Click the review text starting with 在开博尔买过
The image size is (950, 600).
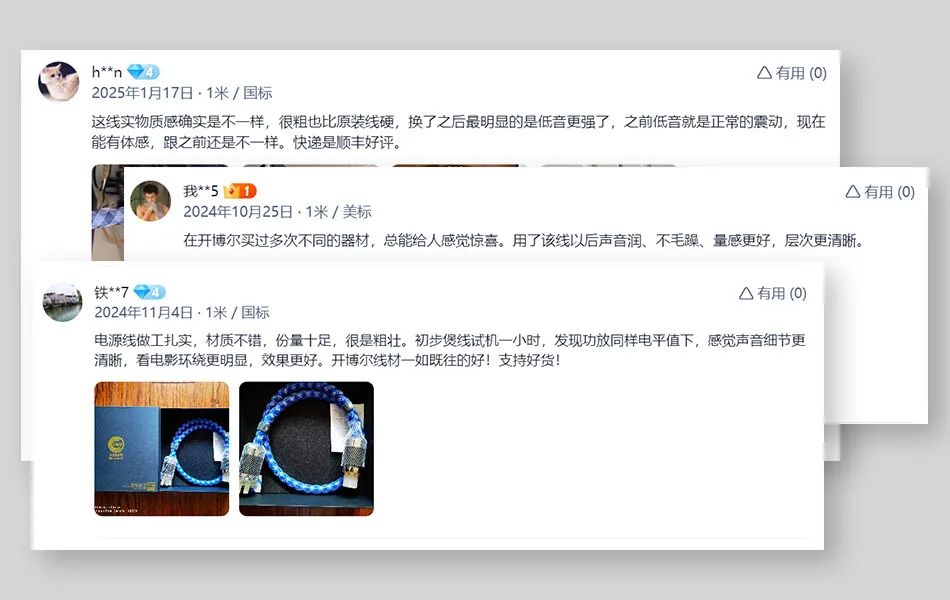[523, 241]
